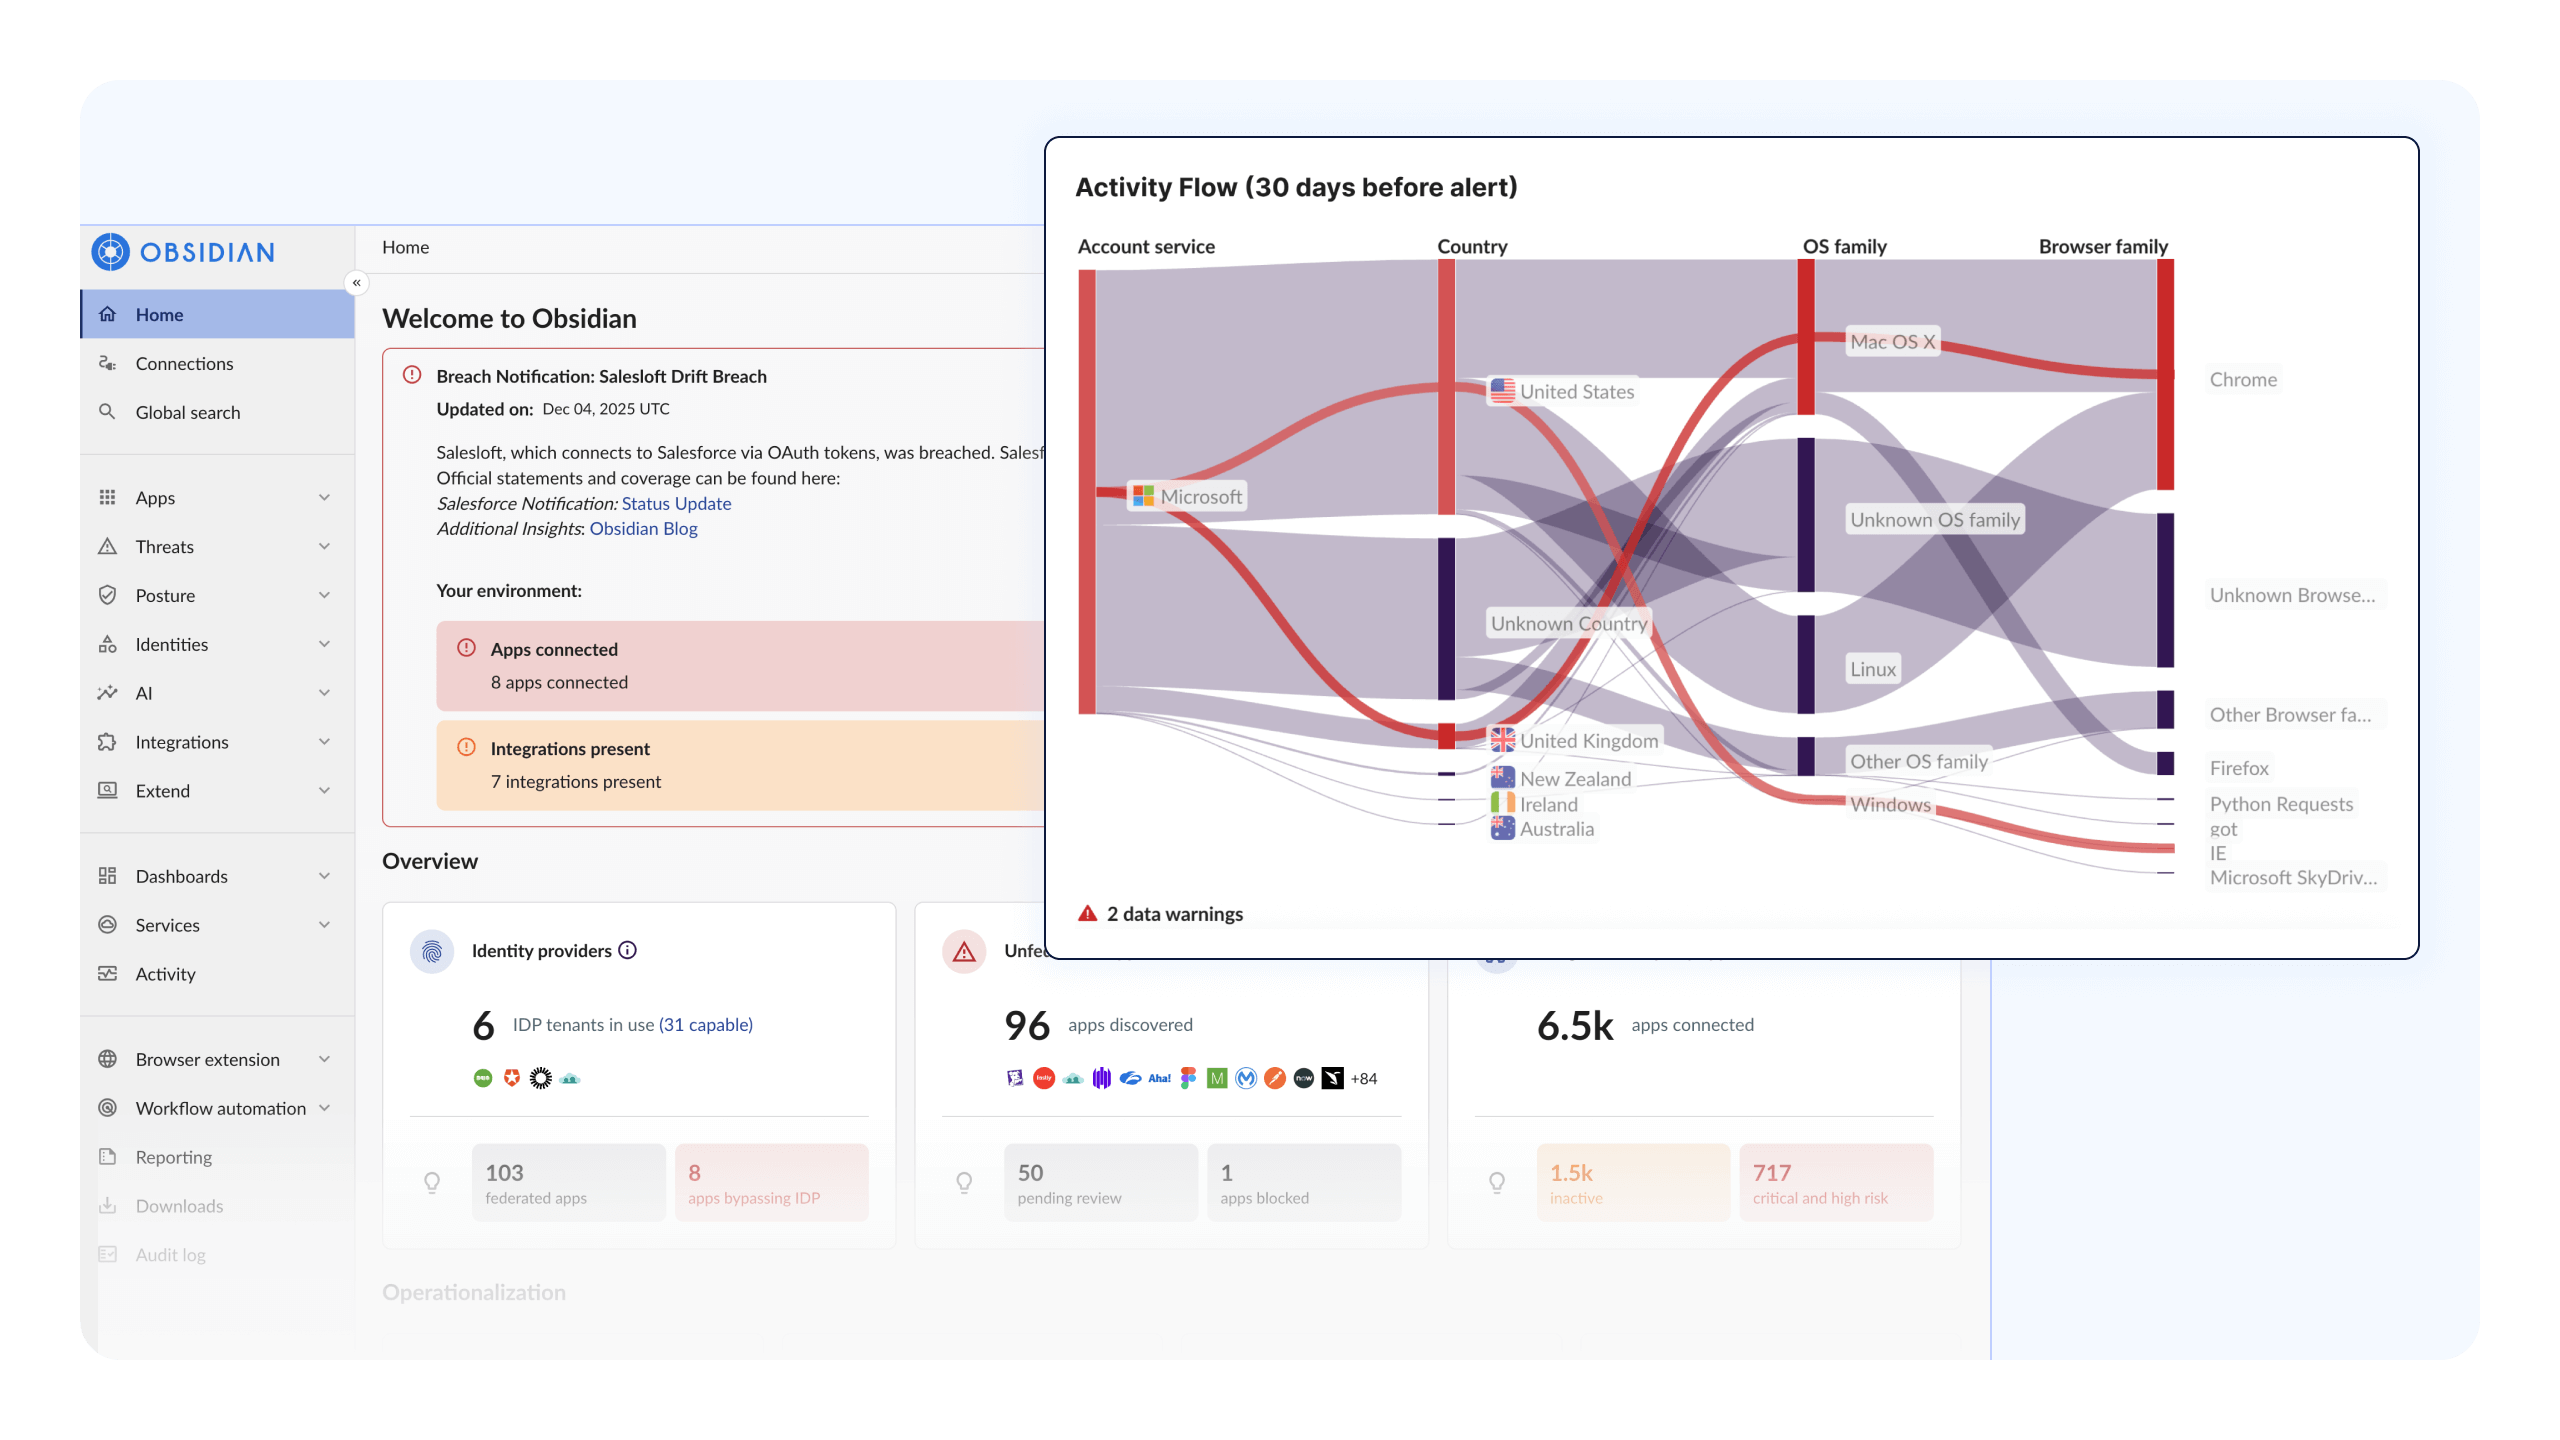2560x1440 pixels.
Task: Click the Identity providers fingerprint icon
Action: [x=432, y=951]
